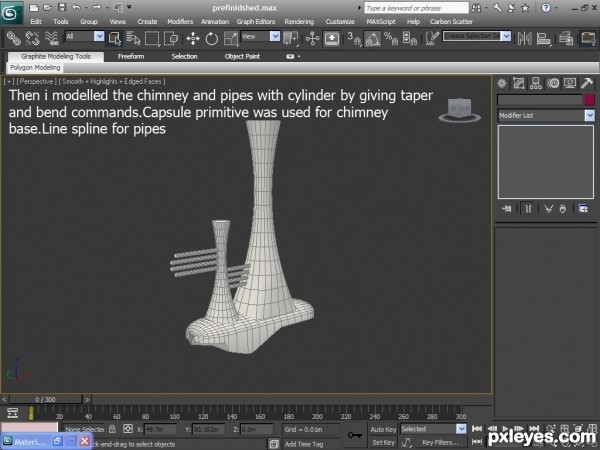Viewport: 600px width, 450px height.
Task: Click the object name field
Action: pyautogui.click(x=540, y=99)
